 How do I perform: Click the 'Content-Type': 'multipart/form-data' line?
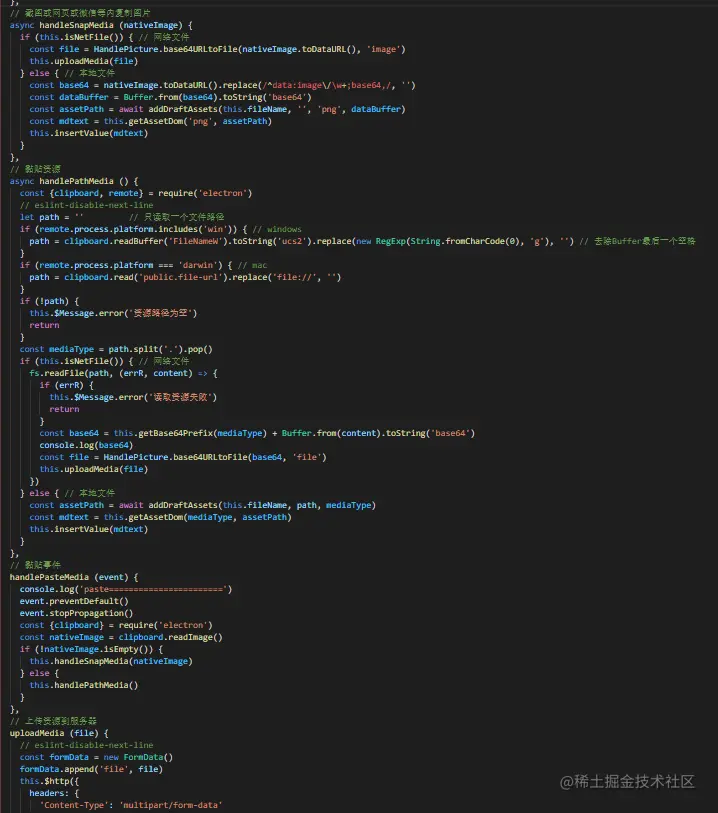(x=131, y=805)
